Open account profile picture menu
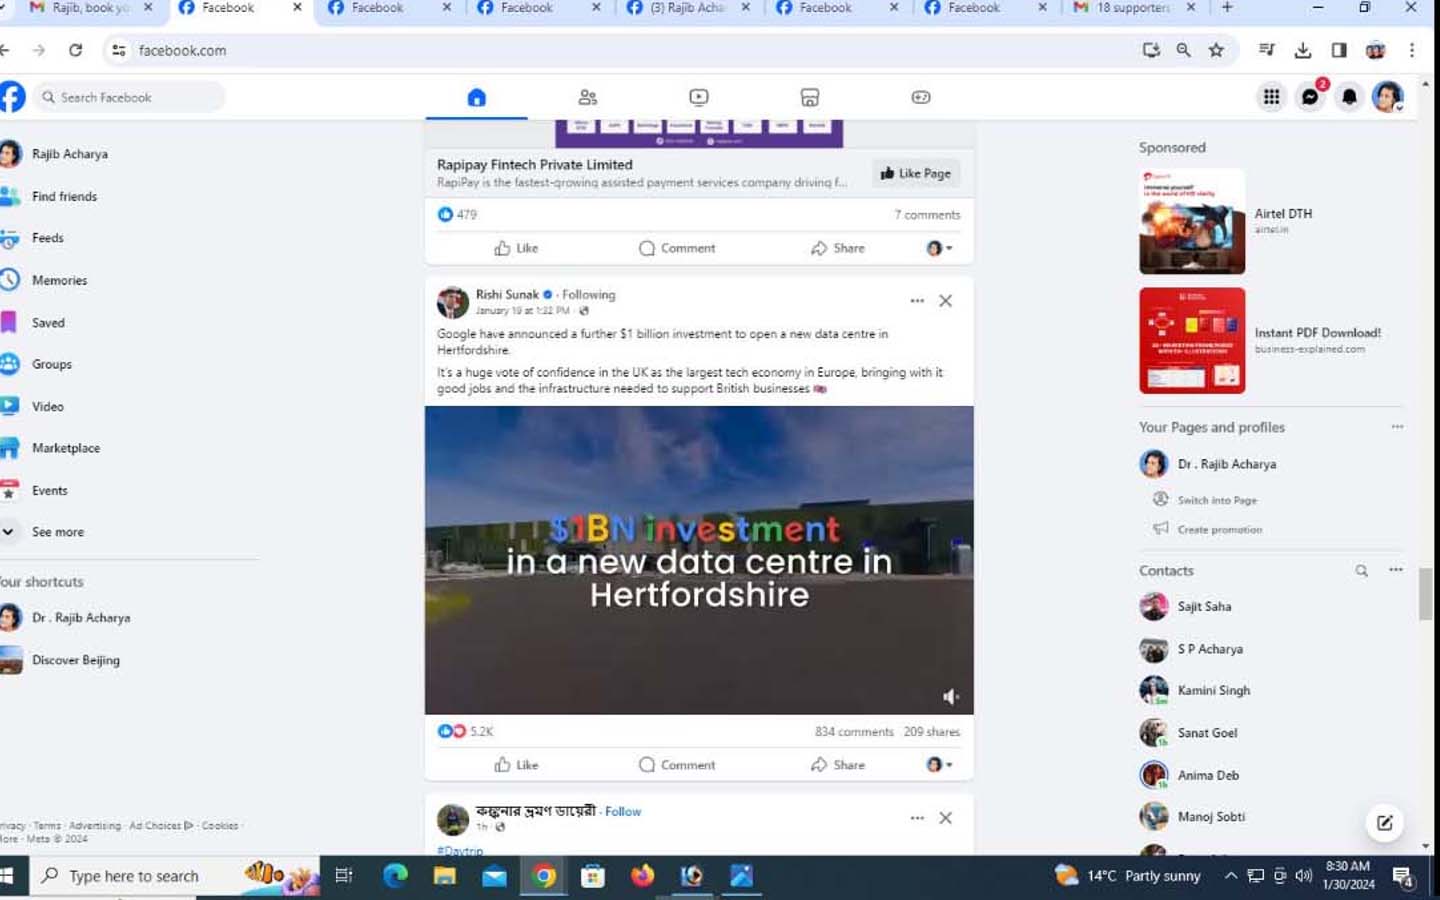 1387,97
